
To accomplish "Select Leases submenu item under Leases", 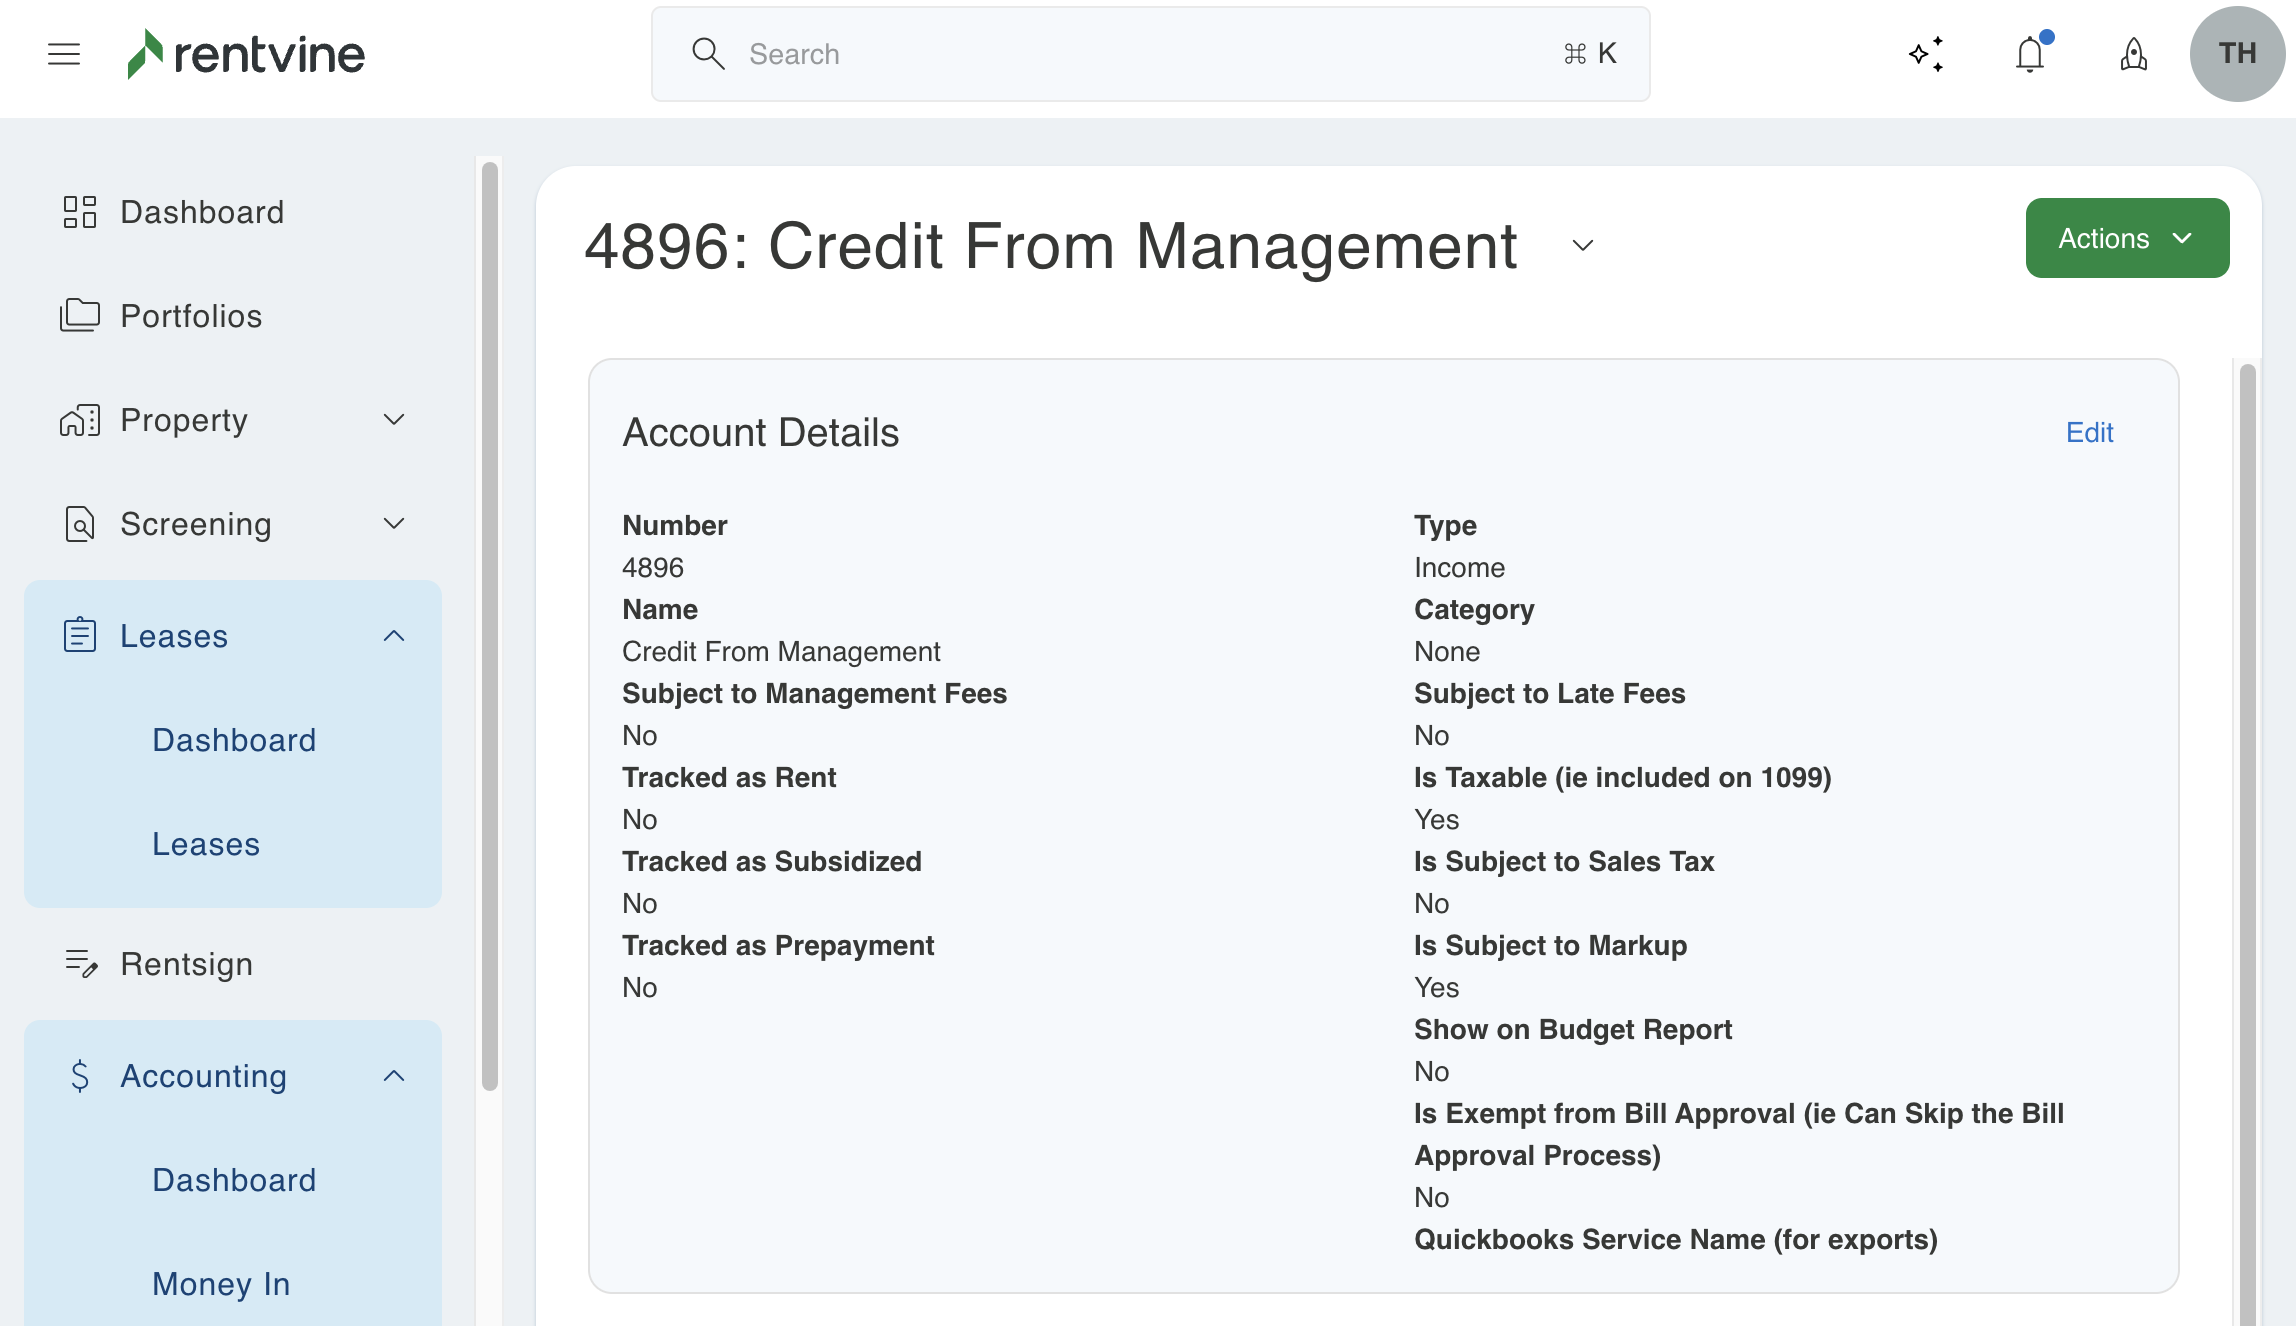I will click(206, 844).
